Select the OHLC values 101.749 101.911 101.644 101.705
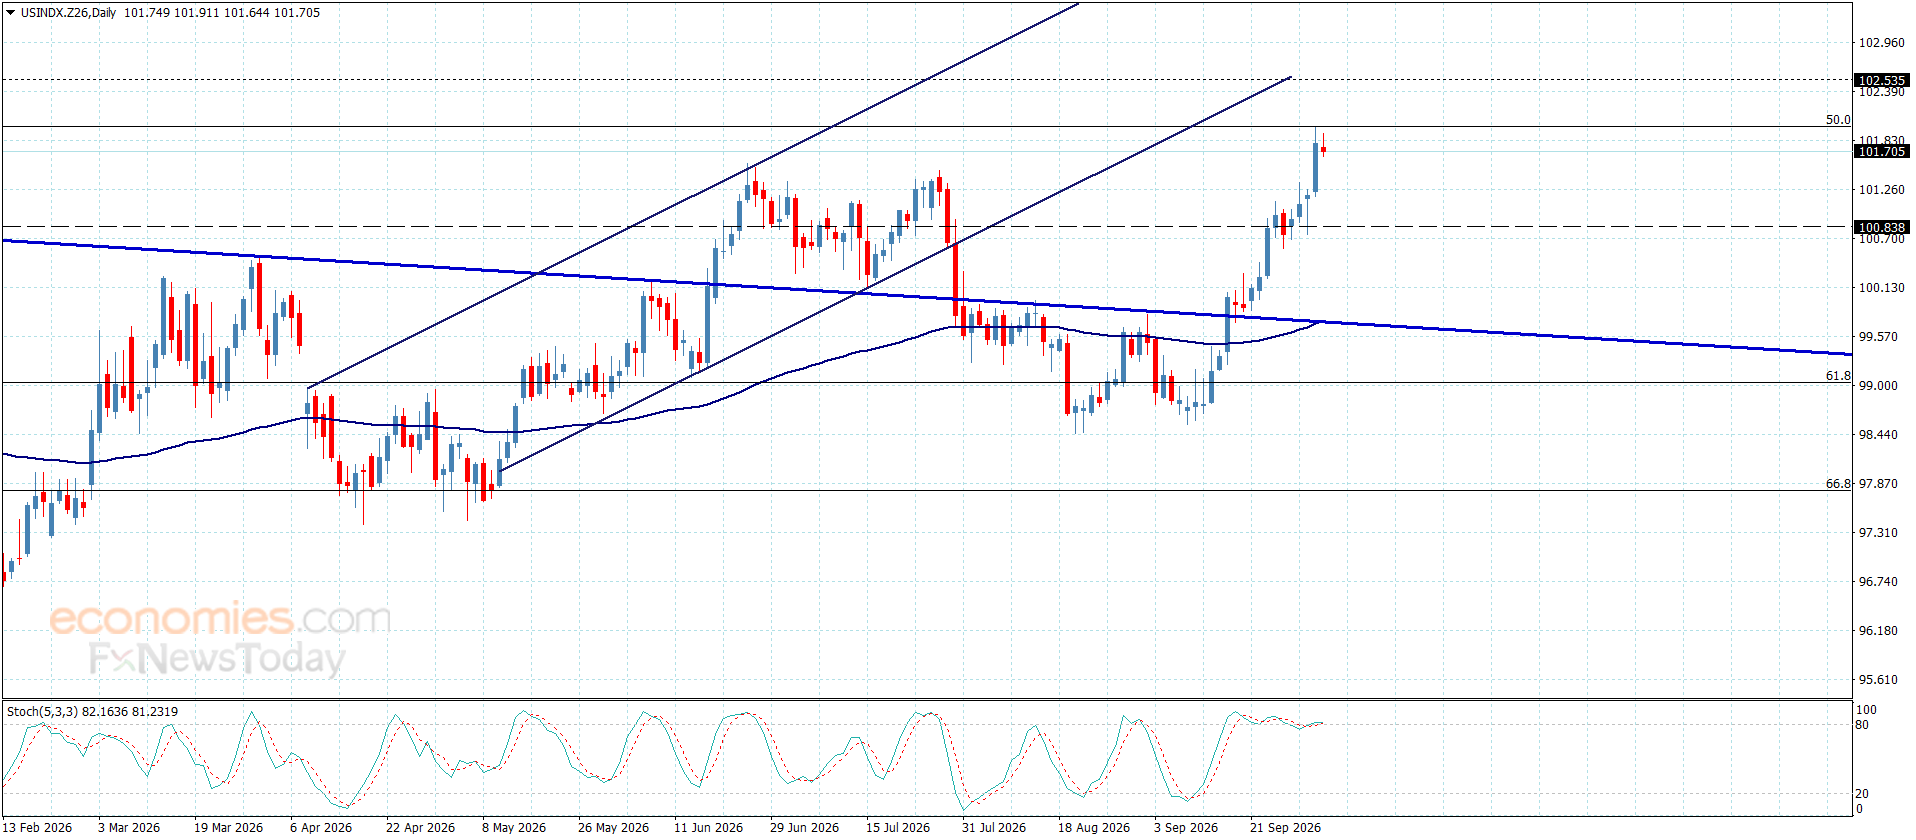1916x840 pixels. [x=222, y=13]
